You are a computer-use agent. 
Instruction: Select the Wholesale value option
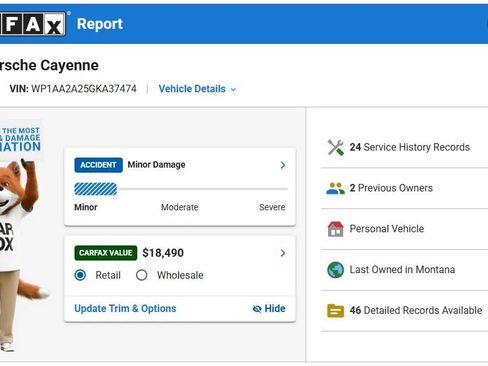pyautogui.click(x=142, y=275)
